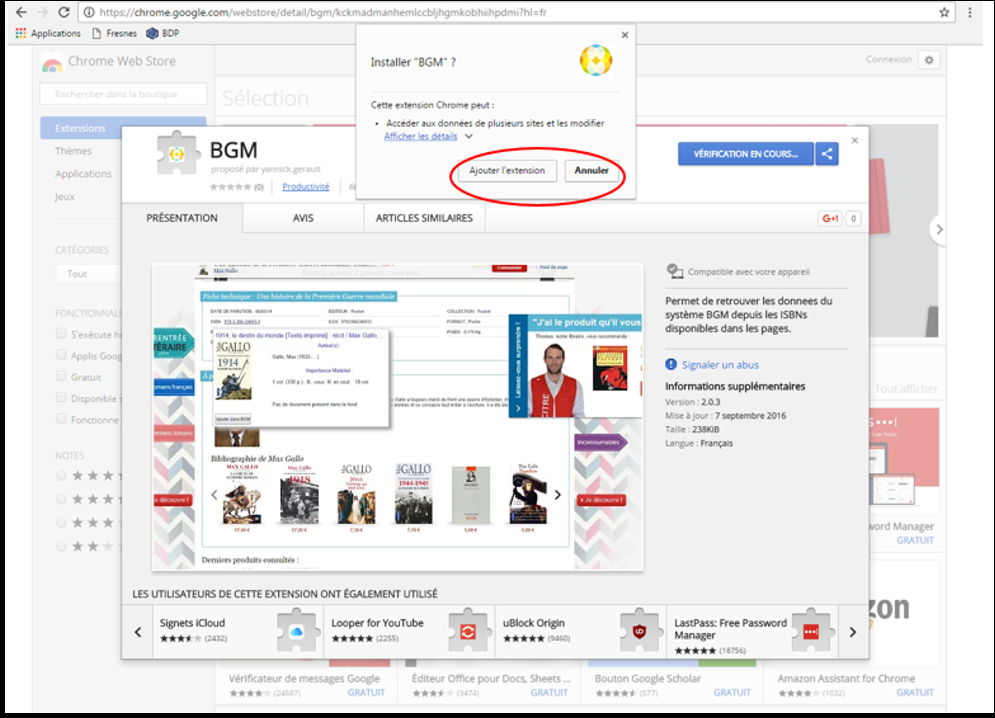995x718 pixels.
Task: Open the Looper for YouTube extension card
Action: click(409, 632)
